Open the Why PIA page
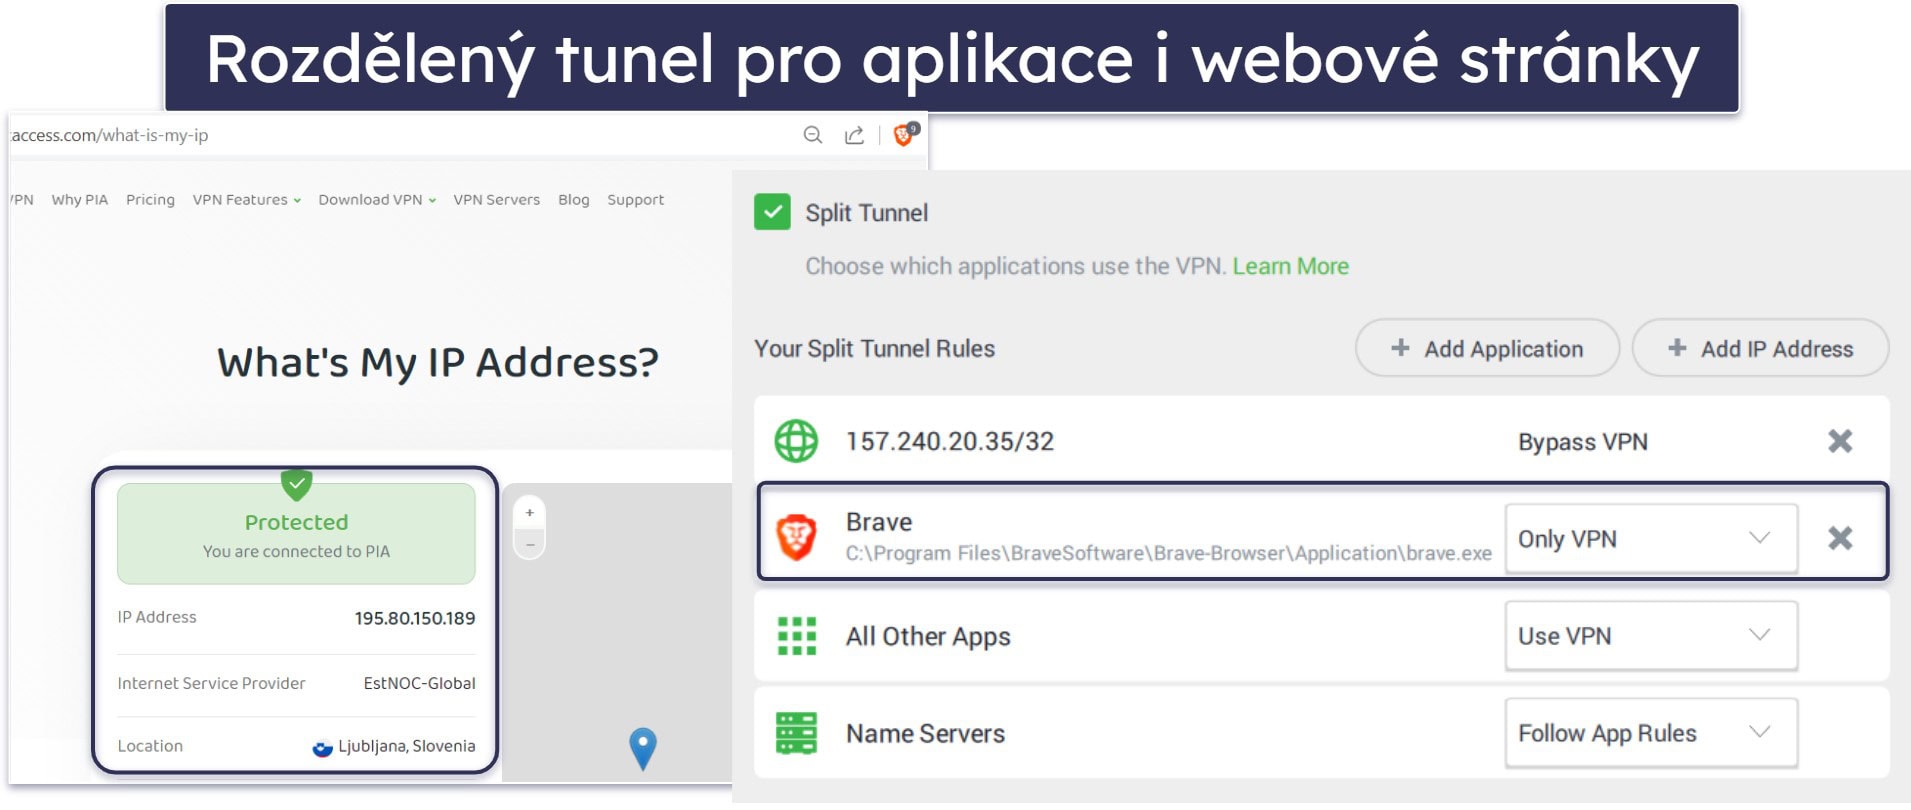1911x810 pixels. click(80, 200)
